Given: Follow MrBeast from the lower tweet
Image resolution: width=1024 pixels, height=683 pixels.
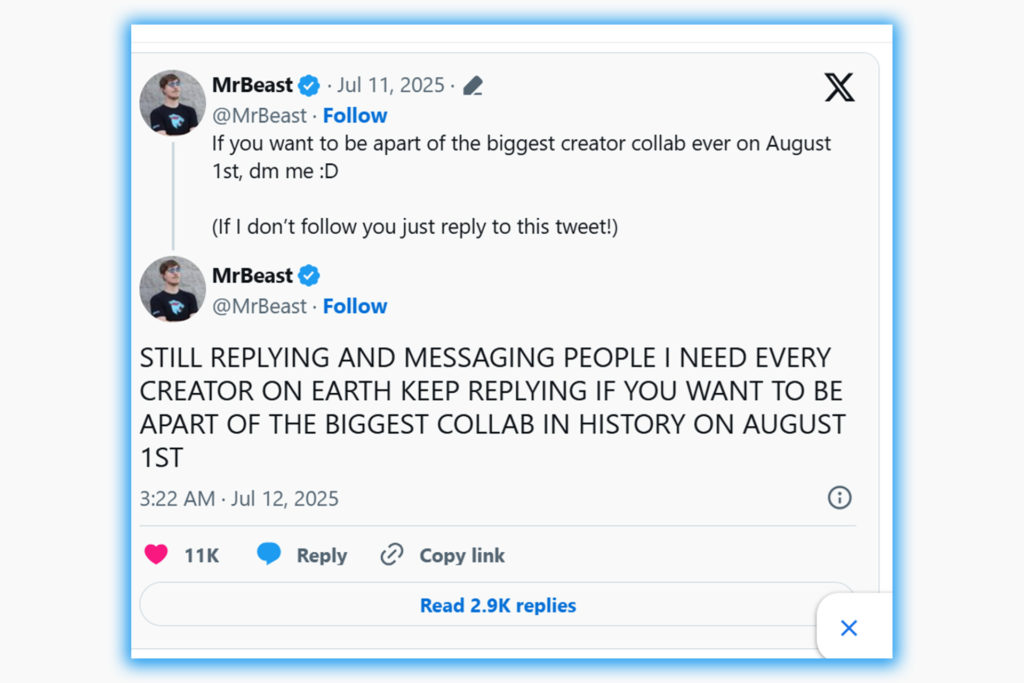Looking at the screenshot, I should click(x=355, y=306).
